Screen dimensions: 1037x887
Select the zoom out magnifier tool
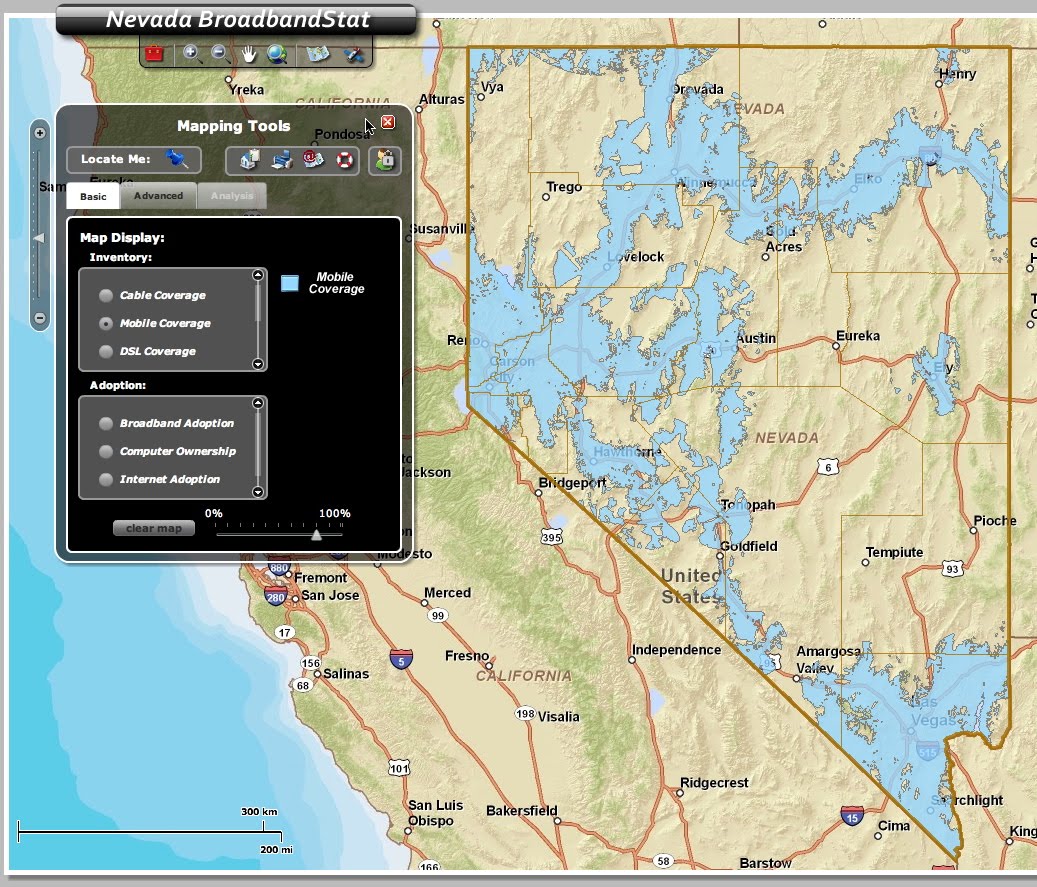coord(220,54)
